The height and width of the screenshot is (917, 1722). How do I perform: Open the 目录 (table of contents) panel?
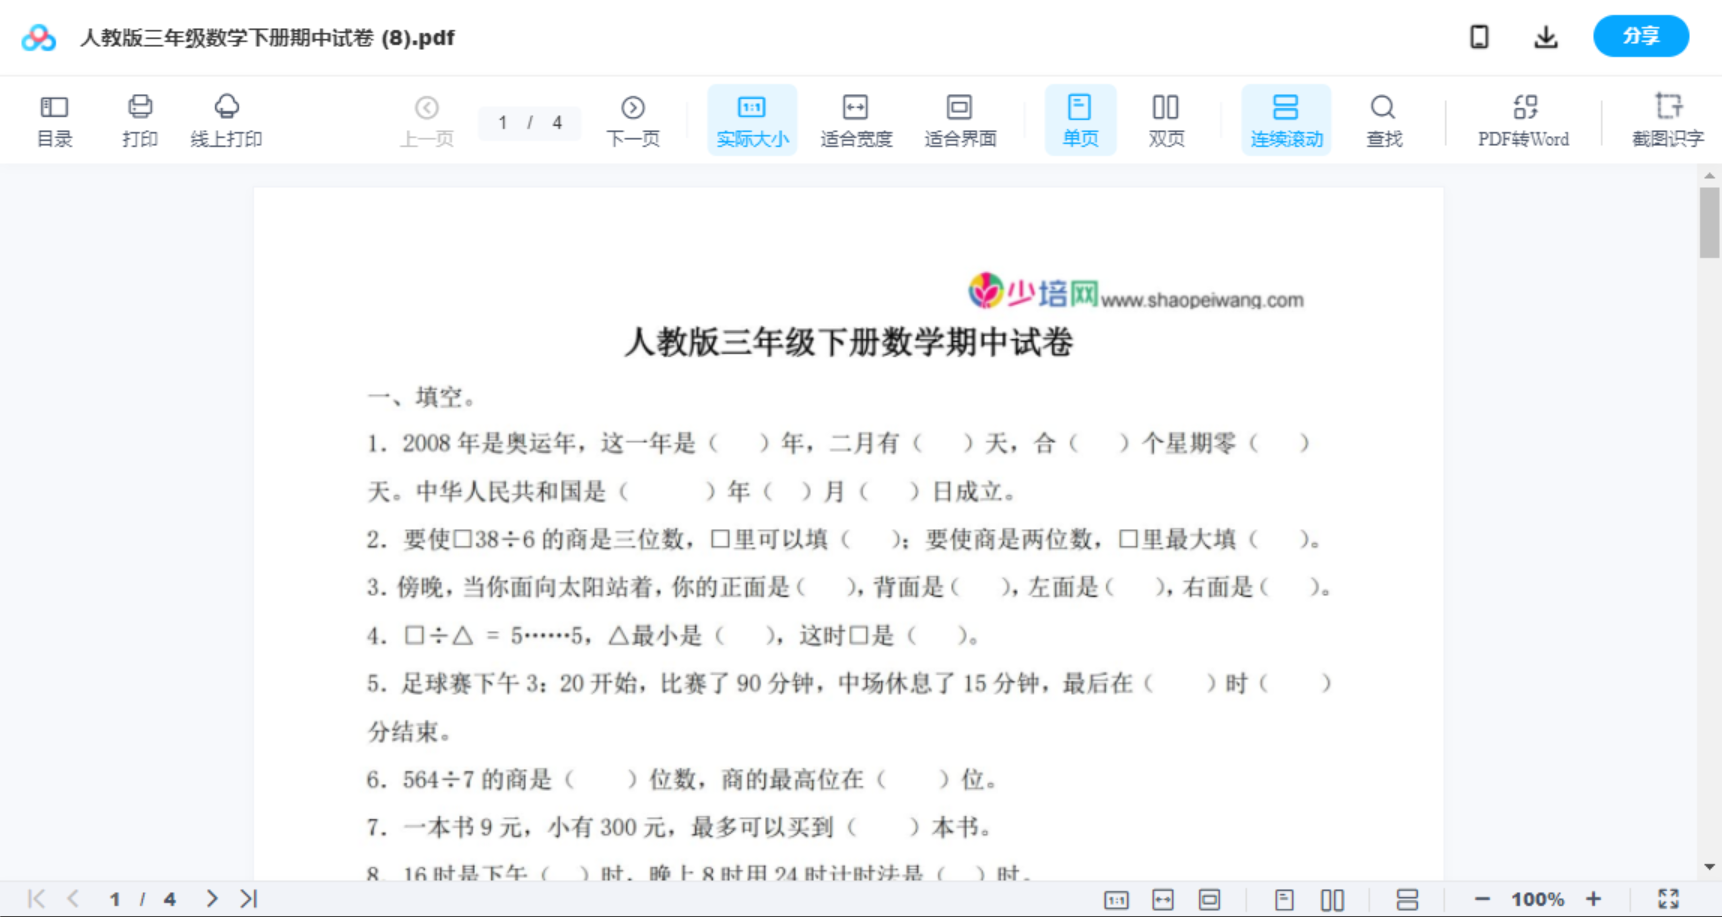[54, 119]
